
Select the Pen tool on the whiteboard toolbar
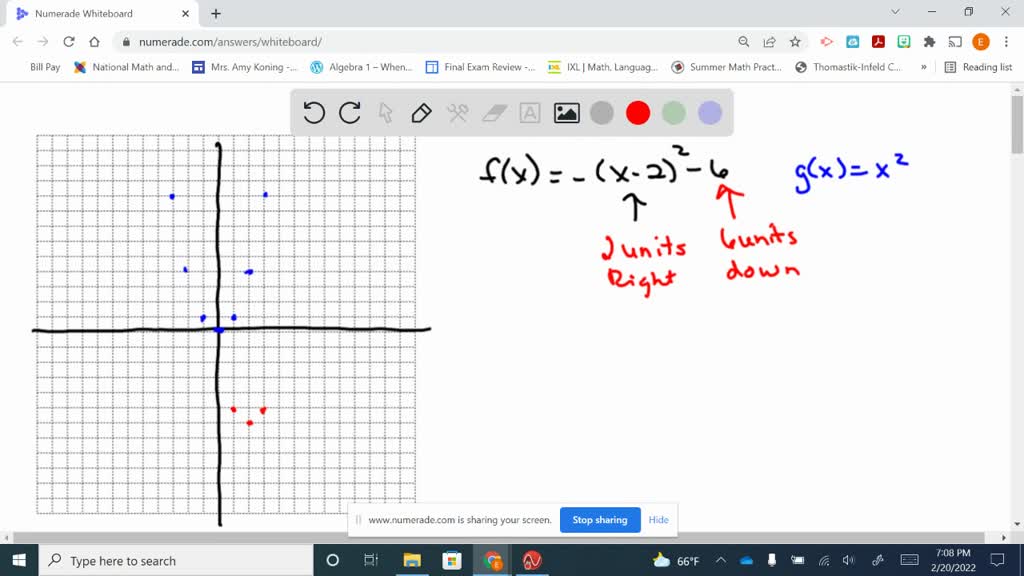click(420, 113)
